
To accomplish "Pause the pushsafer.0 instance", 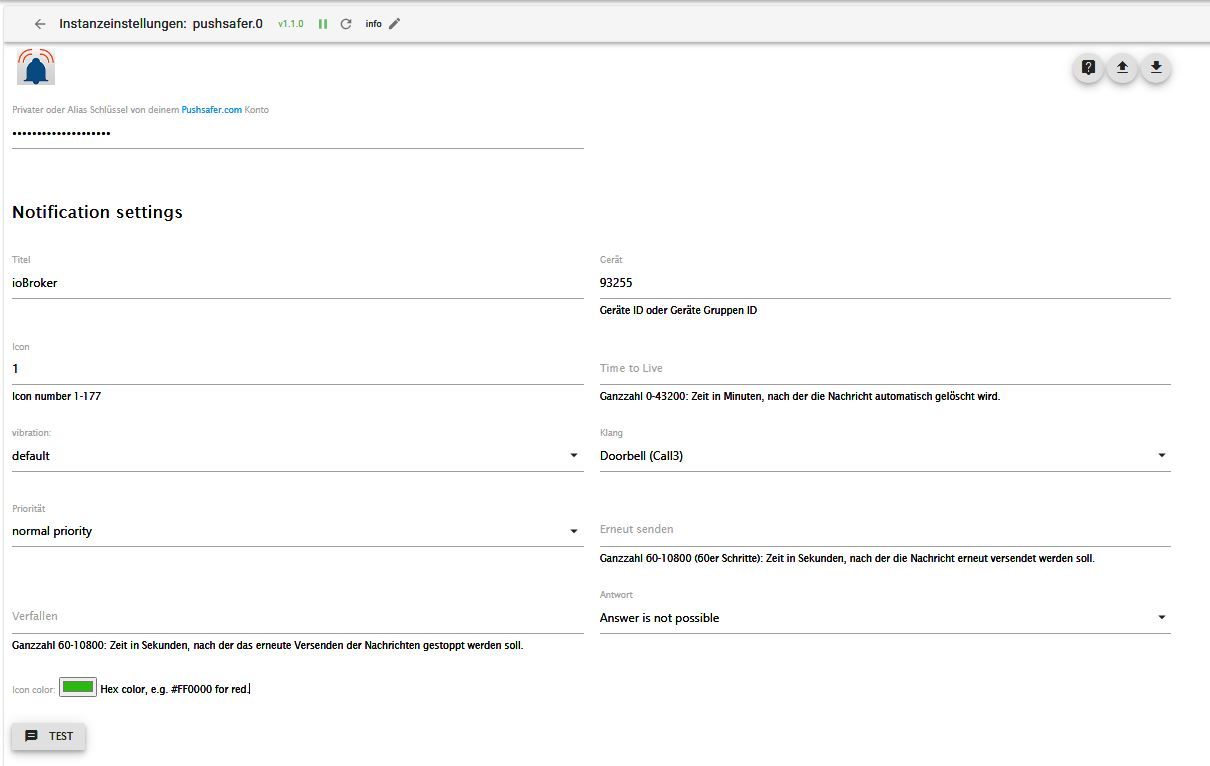I will 323,24.
